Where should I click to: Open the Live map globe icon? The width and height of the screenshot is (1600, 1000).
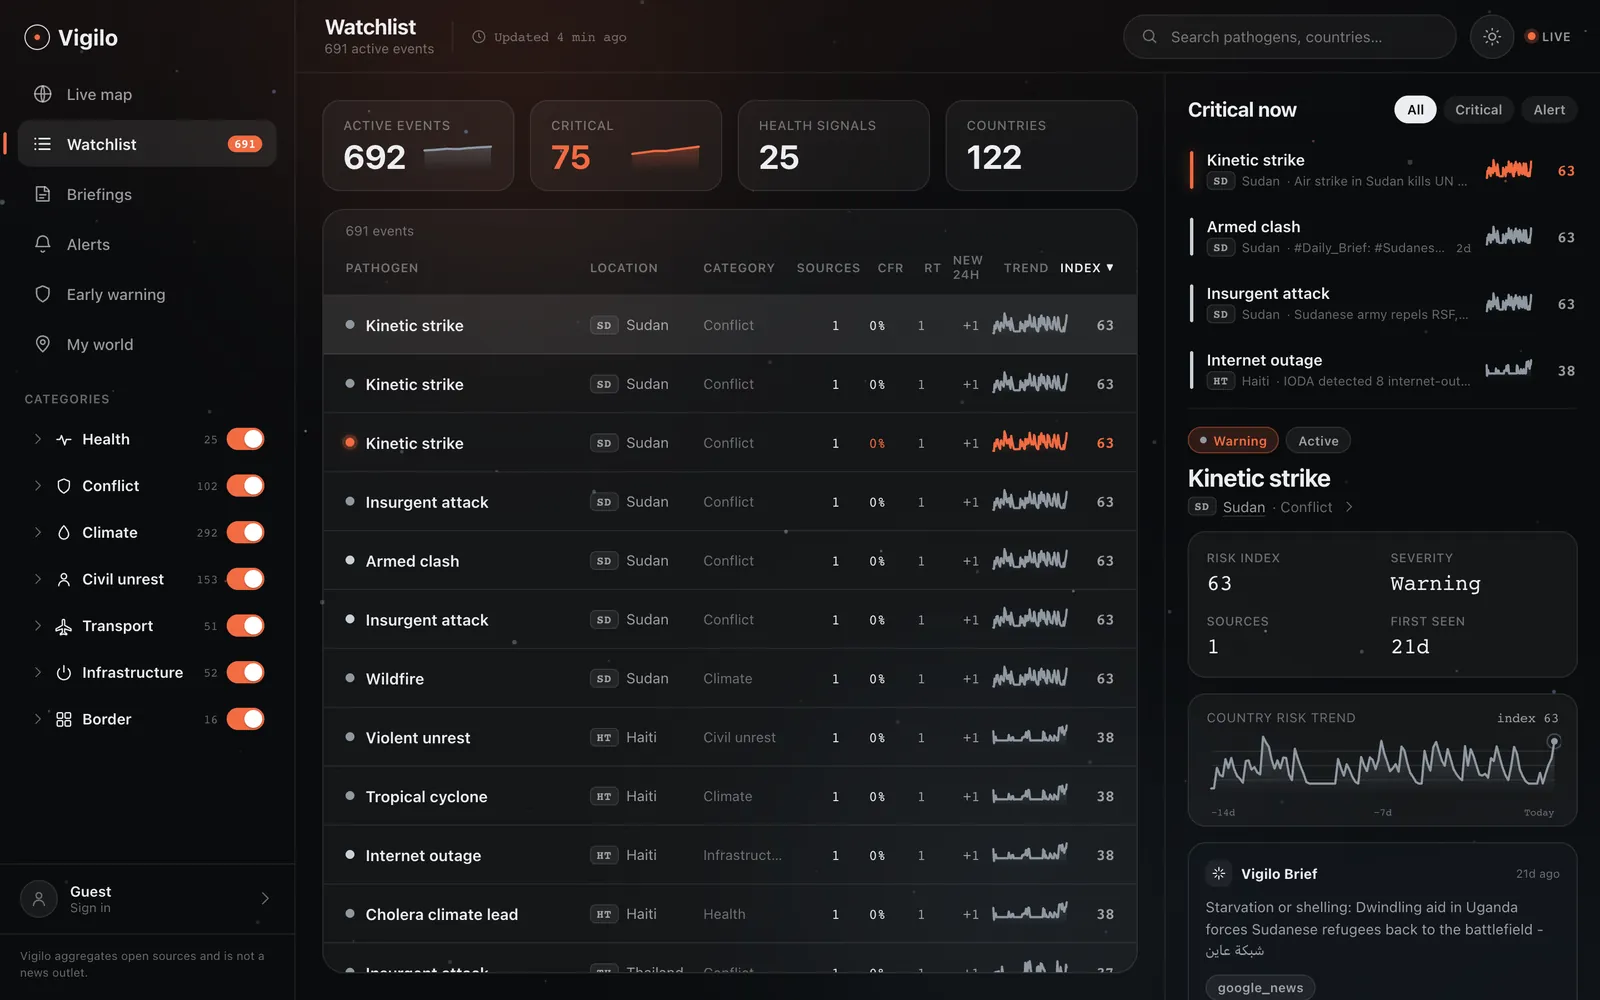point(43,94)
